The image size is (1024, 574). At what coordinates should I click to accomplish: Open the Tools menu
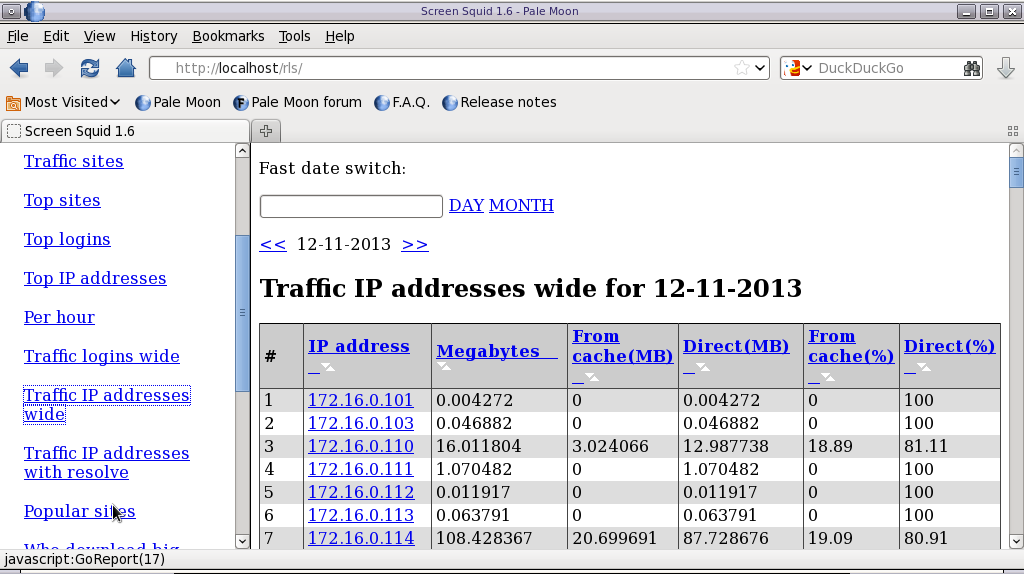(294, 36)
